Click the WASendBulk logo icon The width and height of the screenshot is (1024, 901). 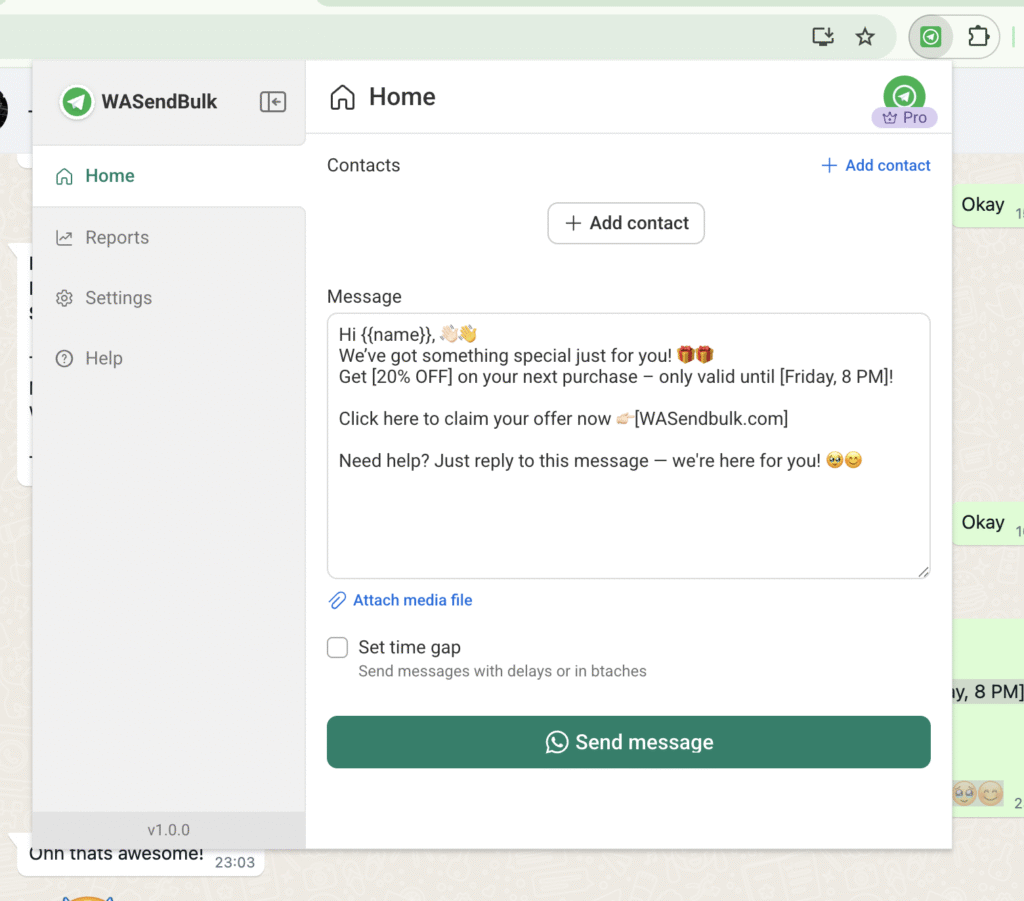[x=76, y=102]
